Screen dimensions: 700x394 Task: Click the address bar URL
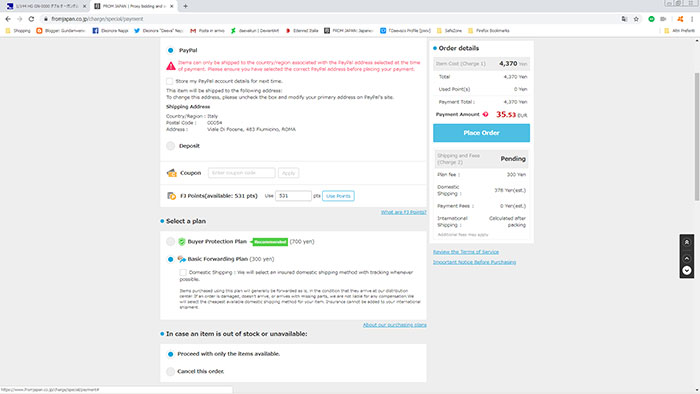[x=97, y=19]
